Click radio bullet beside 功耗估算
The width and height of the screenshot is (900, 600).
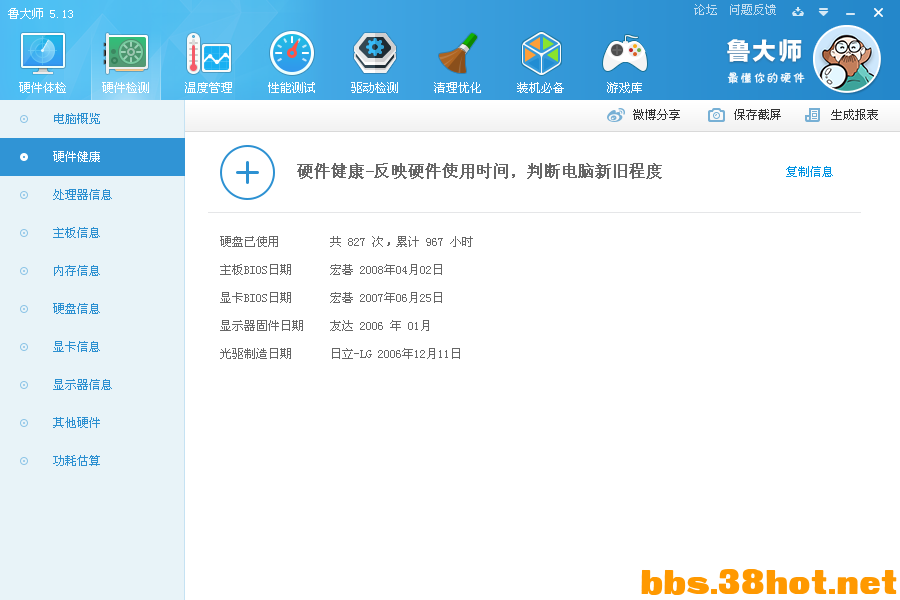click(x=24, y=460)
